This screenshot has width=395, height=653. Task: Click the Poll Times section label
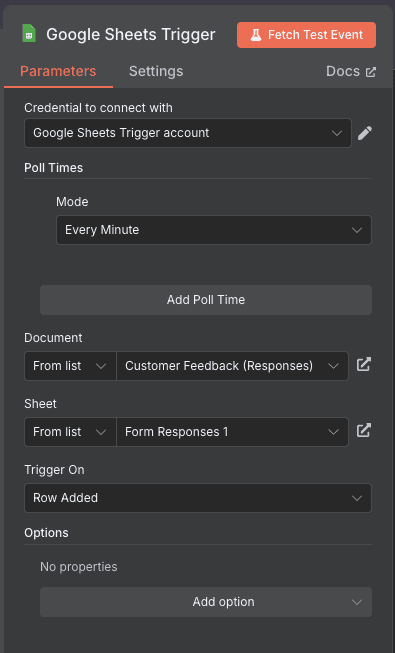pyautogui.click(x=53, y=168)
